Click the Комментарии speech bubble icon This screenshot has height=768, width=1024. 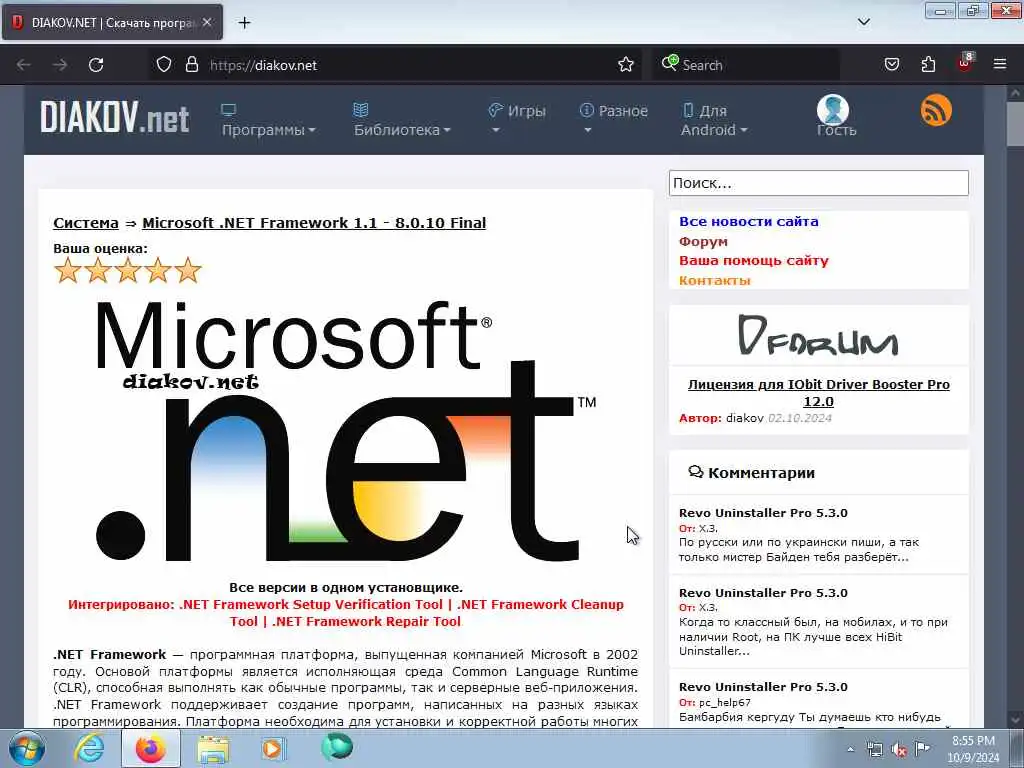(x=696, y=472)
